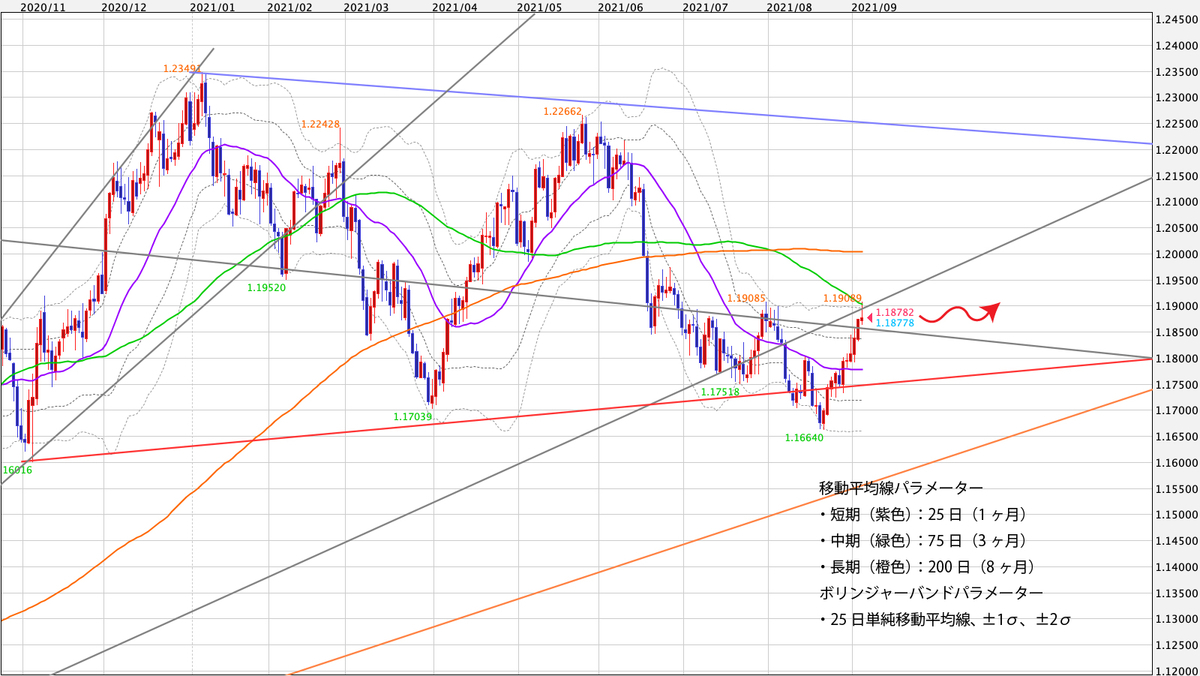This screenshot has width=1200, height=676.
Task: Select the 短期（紫色）：25日 legend line
Action: (x=923, y=514)
